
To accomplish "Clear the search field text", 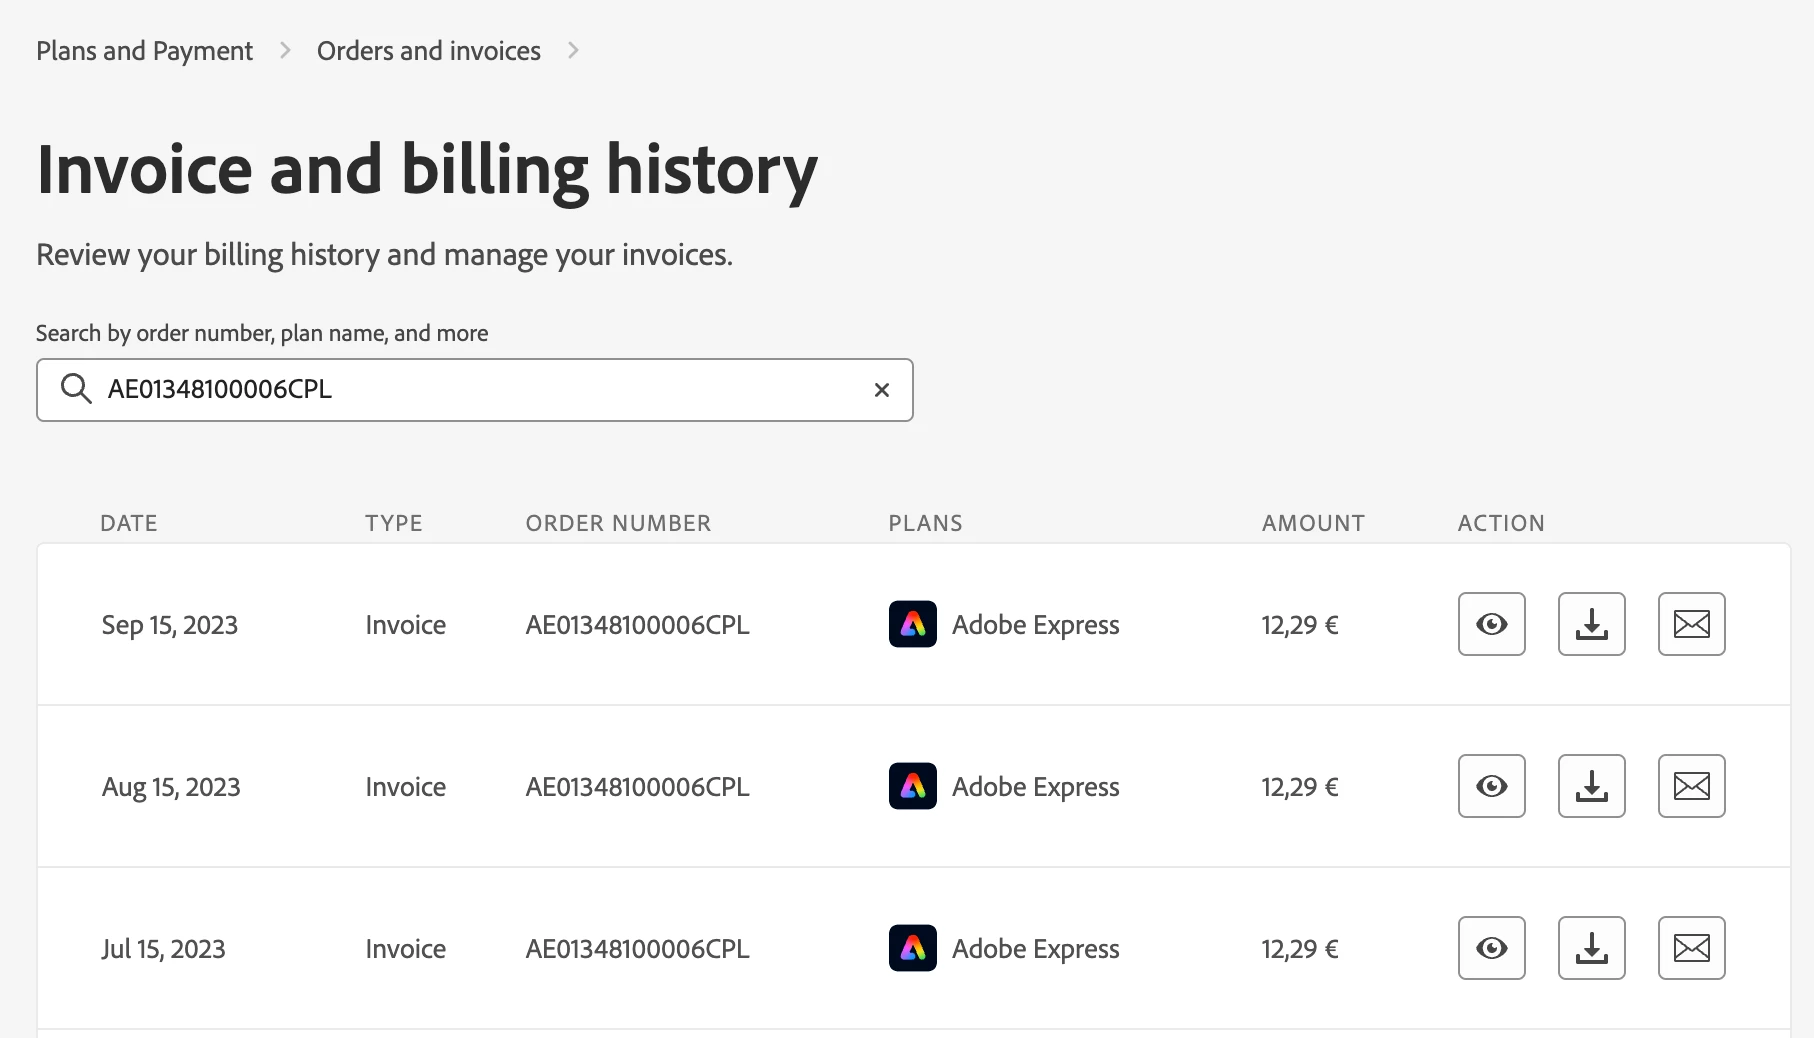I will (881, 390).
